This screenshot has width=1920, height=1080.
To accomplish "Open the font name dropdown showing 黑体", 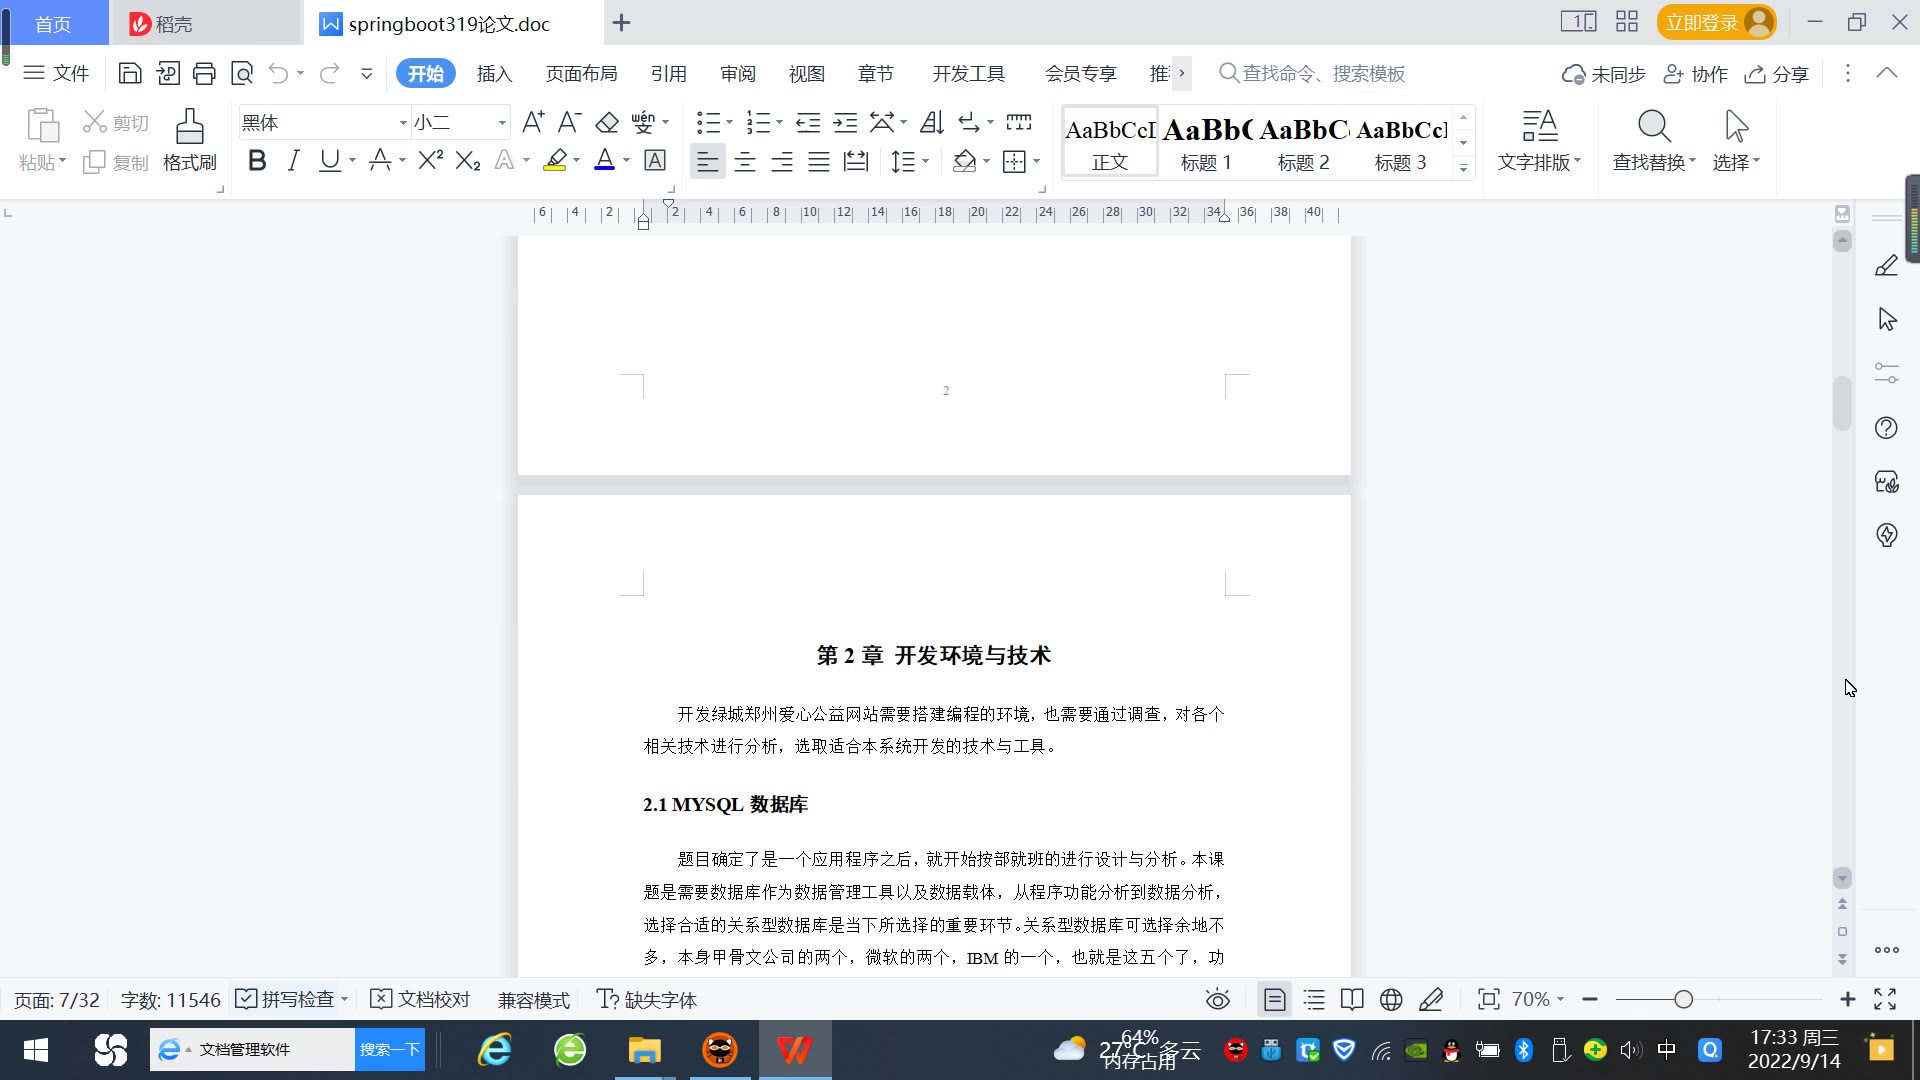I will pos(403,123).
